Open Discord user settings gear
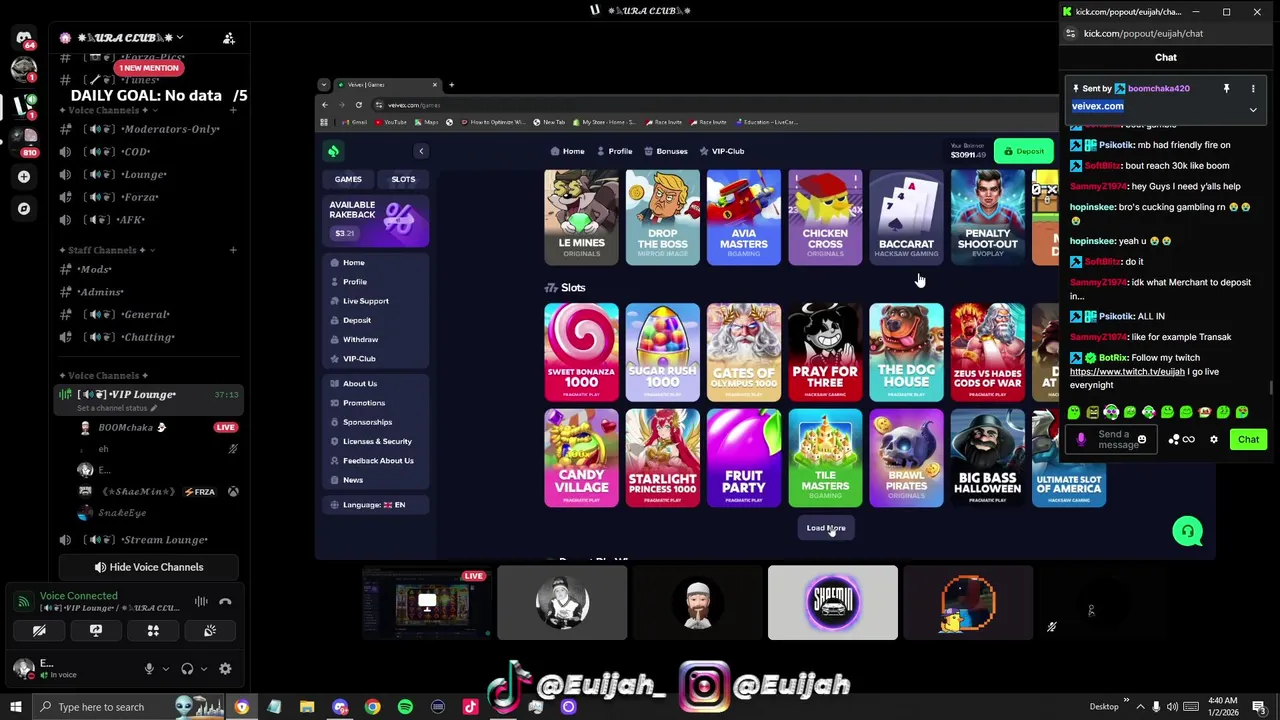This screenshot has height=720, width=1280. [x=225, y=669]
